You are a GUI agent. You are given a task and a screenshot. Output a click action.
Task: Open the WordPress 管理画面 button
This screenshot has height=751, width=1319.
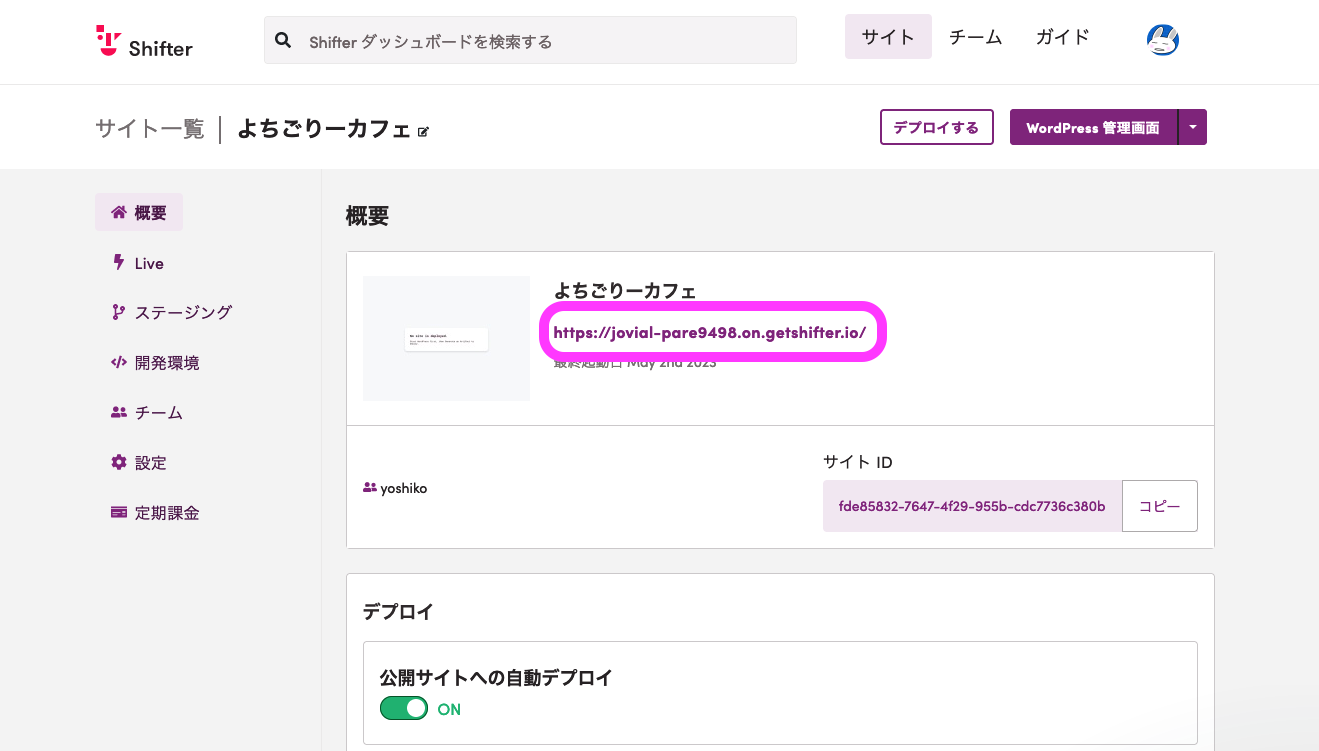(x=1093, y=127)
